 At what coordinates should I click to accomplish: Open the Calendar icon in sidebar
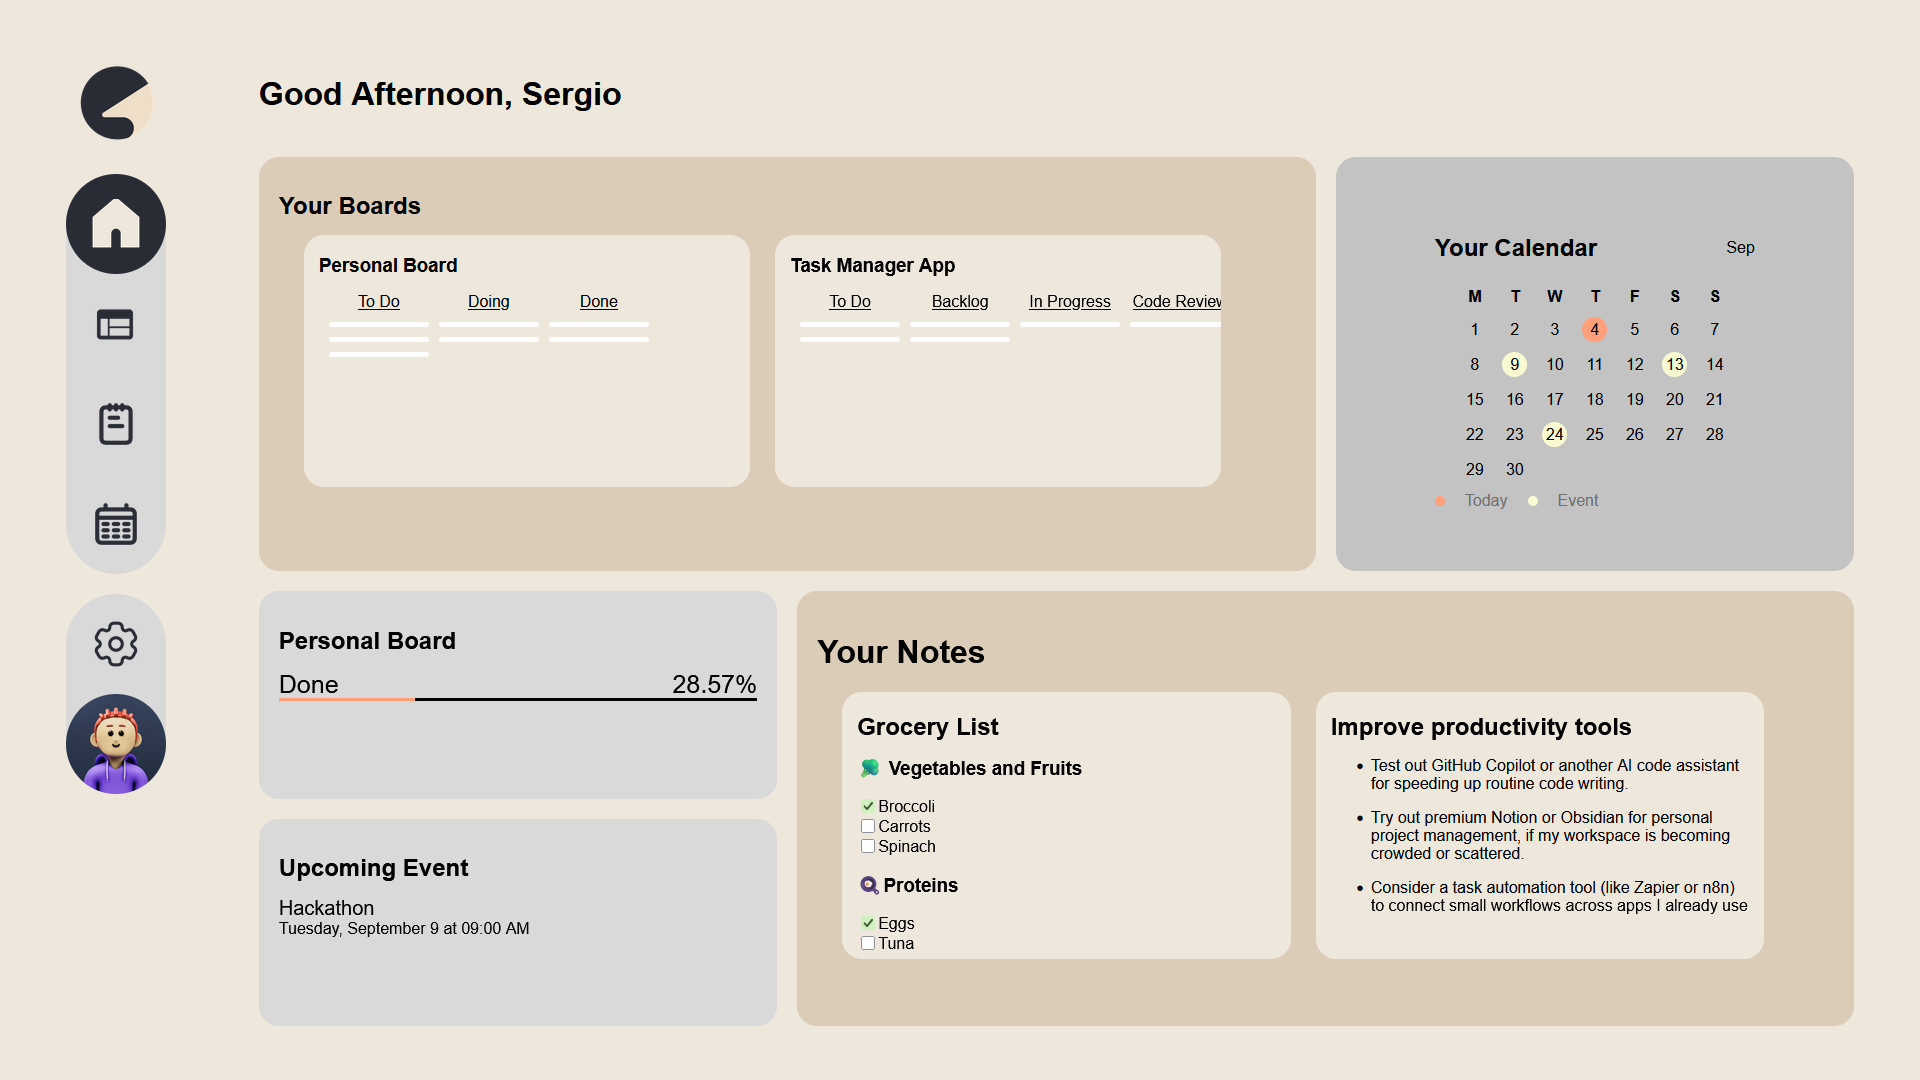[x=116, y=524]
